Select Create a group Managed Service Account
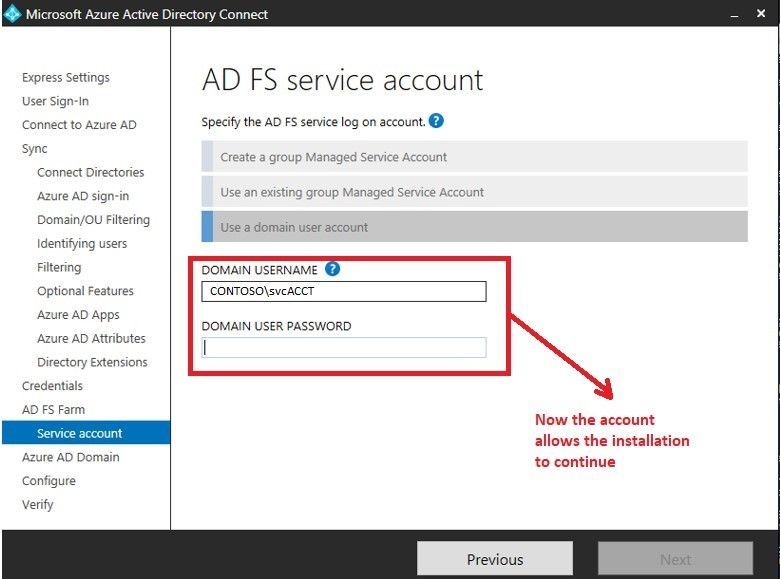 [474, 157]
